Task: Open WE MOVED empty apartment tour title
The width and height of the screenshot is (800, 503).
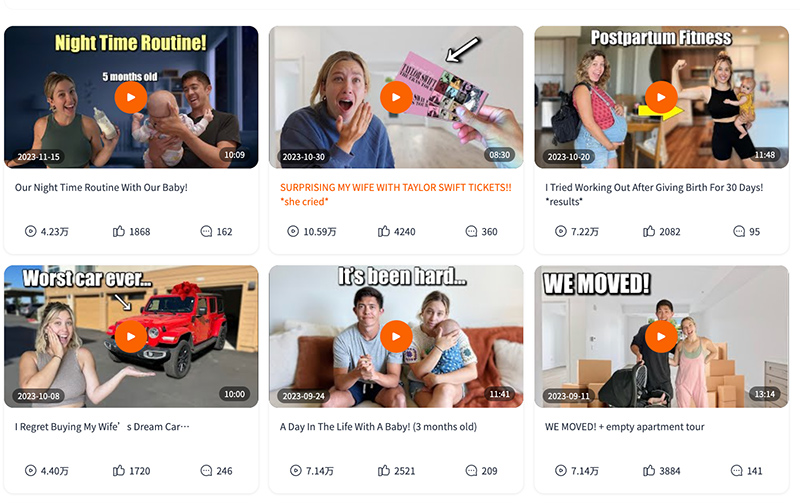Action: coord(624,426)
